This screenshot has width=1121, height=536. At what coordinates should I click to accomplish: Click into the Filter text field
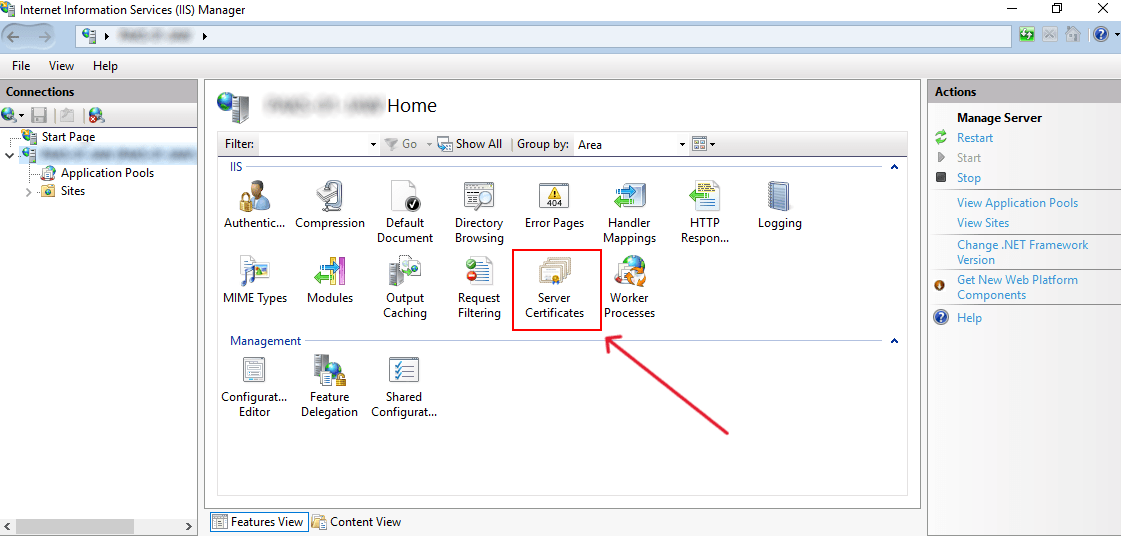[313, 144]
